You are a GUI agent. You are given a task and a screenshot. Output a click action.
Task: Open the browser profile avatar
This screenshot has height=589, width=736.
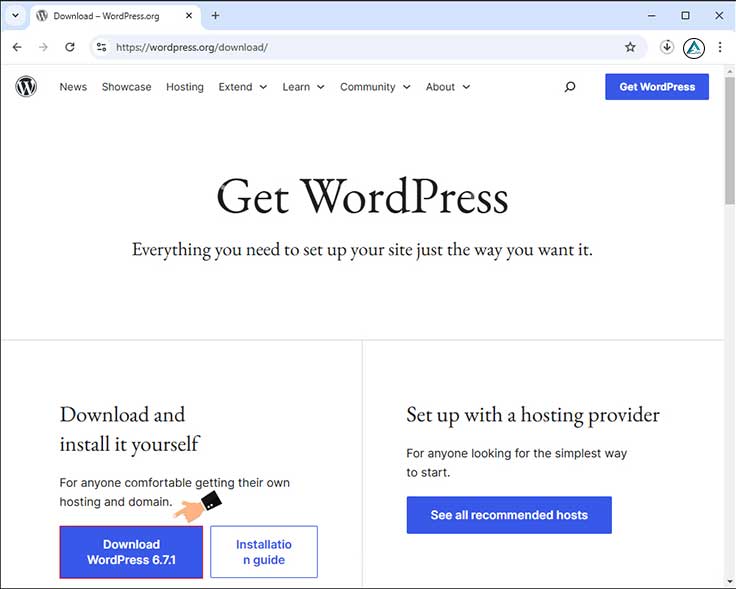point(694,47)
